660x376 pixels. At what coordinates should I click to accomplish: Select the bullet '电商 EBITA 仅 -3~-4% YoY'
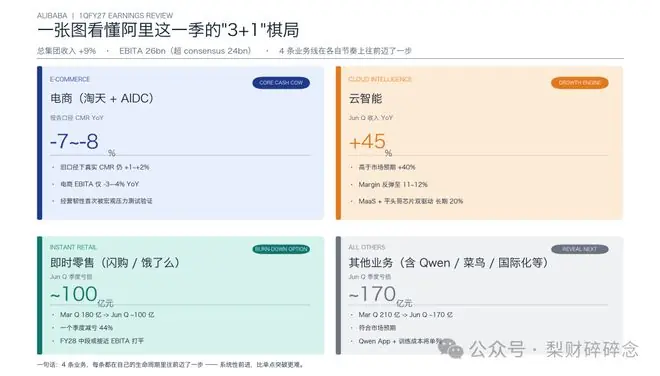tap(100, 184)
